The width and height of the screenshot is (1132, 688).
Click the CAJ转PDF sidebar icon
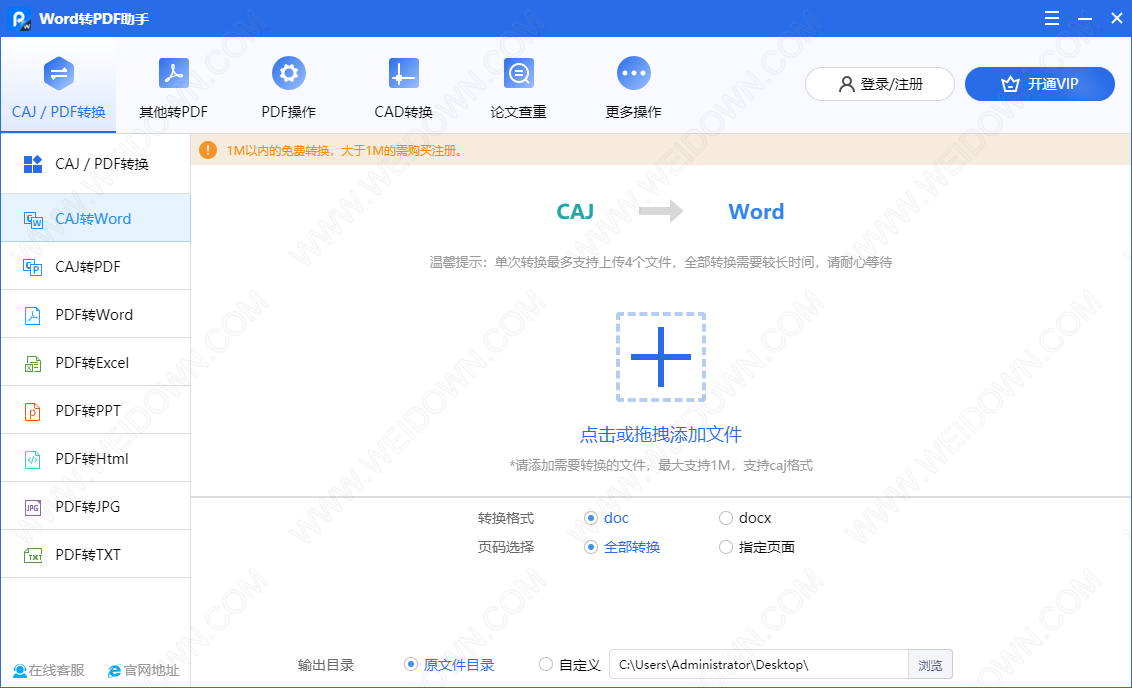32,267
